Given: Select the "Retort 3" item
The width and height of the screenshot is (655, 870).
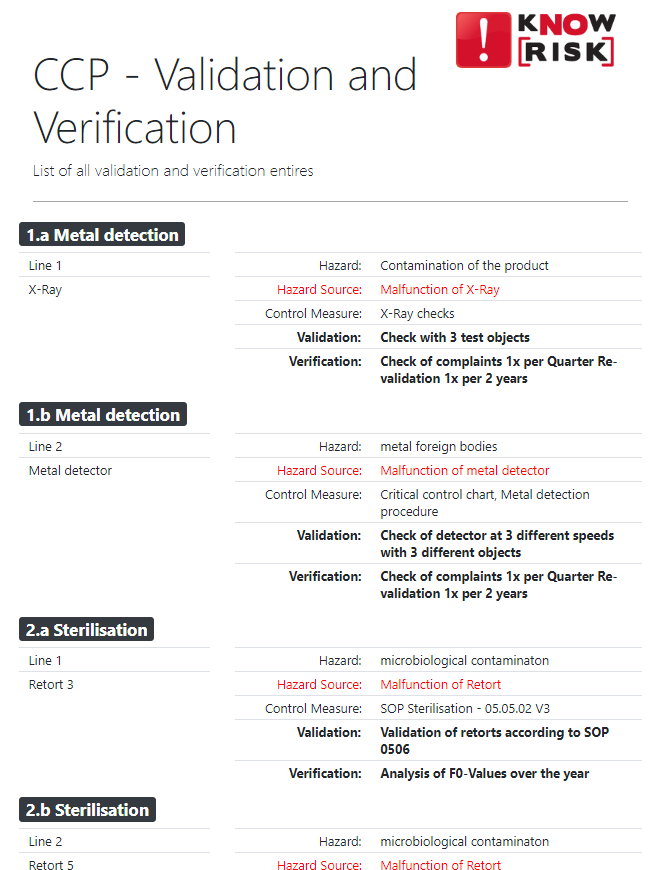Looking at the screenshot, I should 51,685.
